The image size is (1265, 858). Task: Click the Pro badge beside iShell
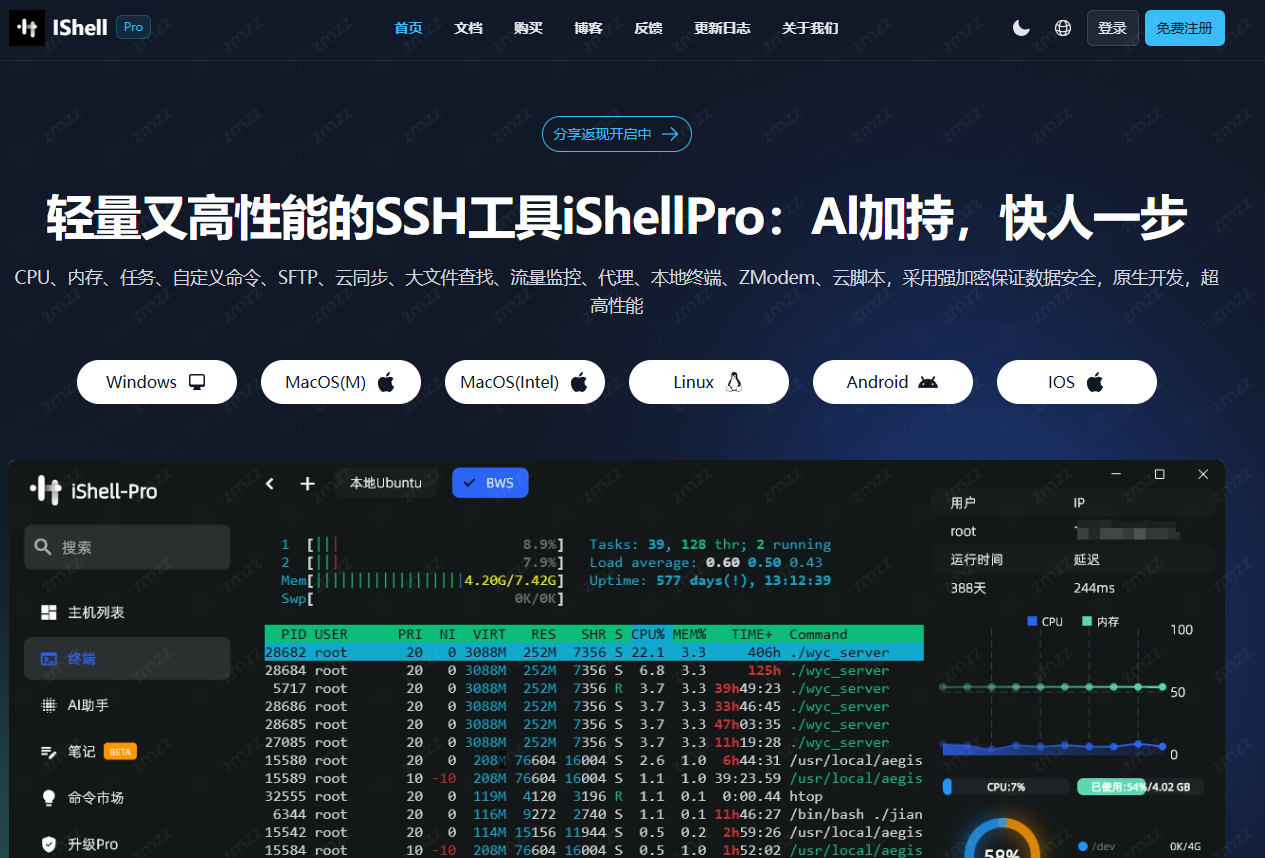point(133,27)
